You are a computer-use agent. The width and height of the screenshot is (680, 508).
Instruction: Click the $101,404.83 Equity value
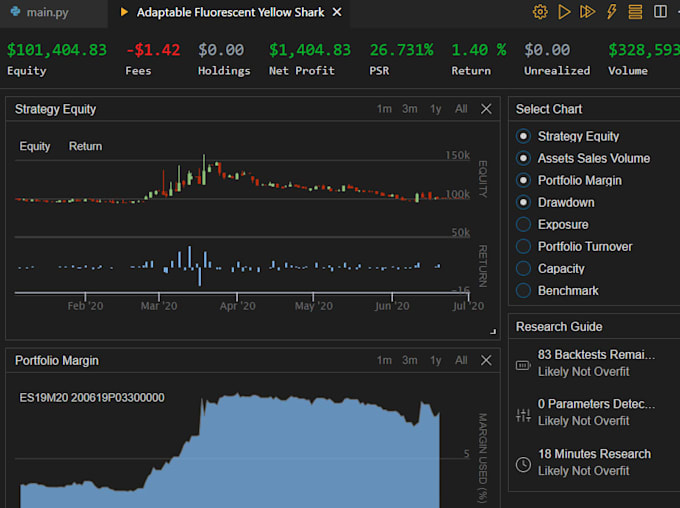point(56,50)
